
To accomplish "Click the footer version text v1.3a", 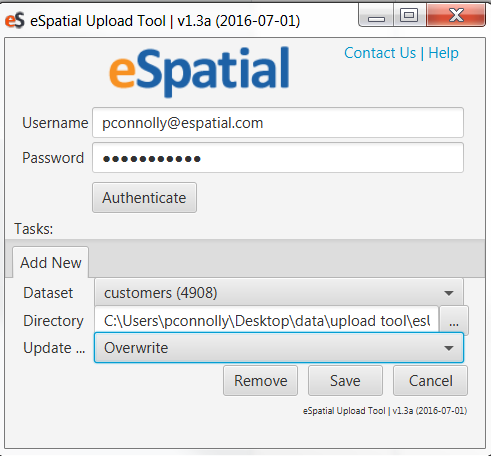I will (385, 411).
